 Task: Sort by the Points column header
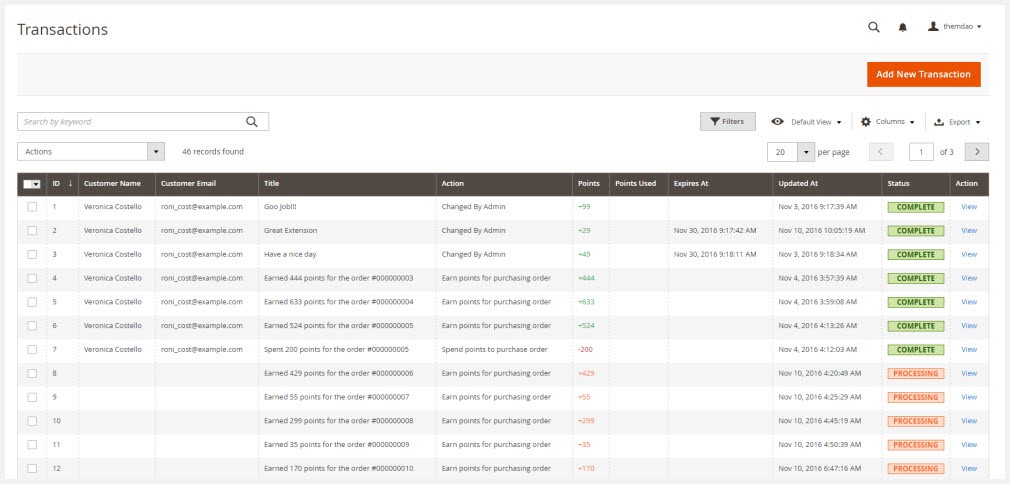tap(590, 184)
